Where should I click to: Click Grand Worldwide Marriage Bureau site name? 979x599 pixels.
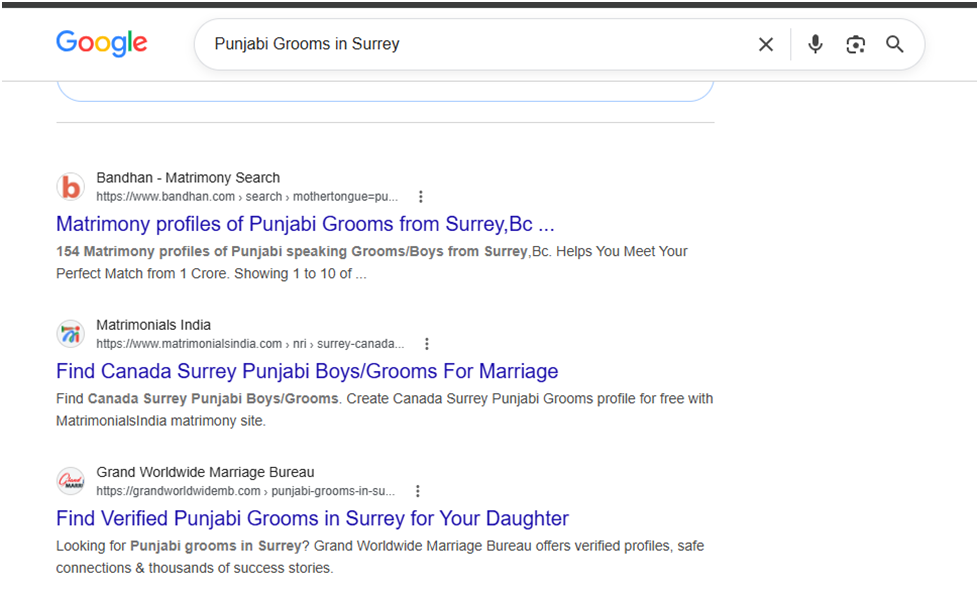click(x=205, y=472)
